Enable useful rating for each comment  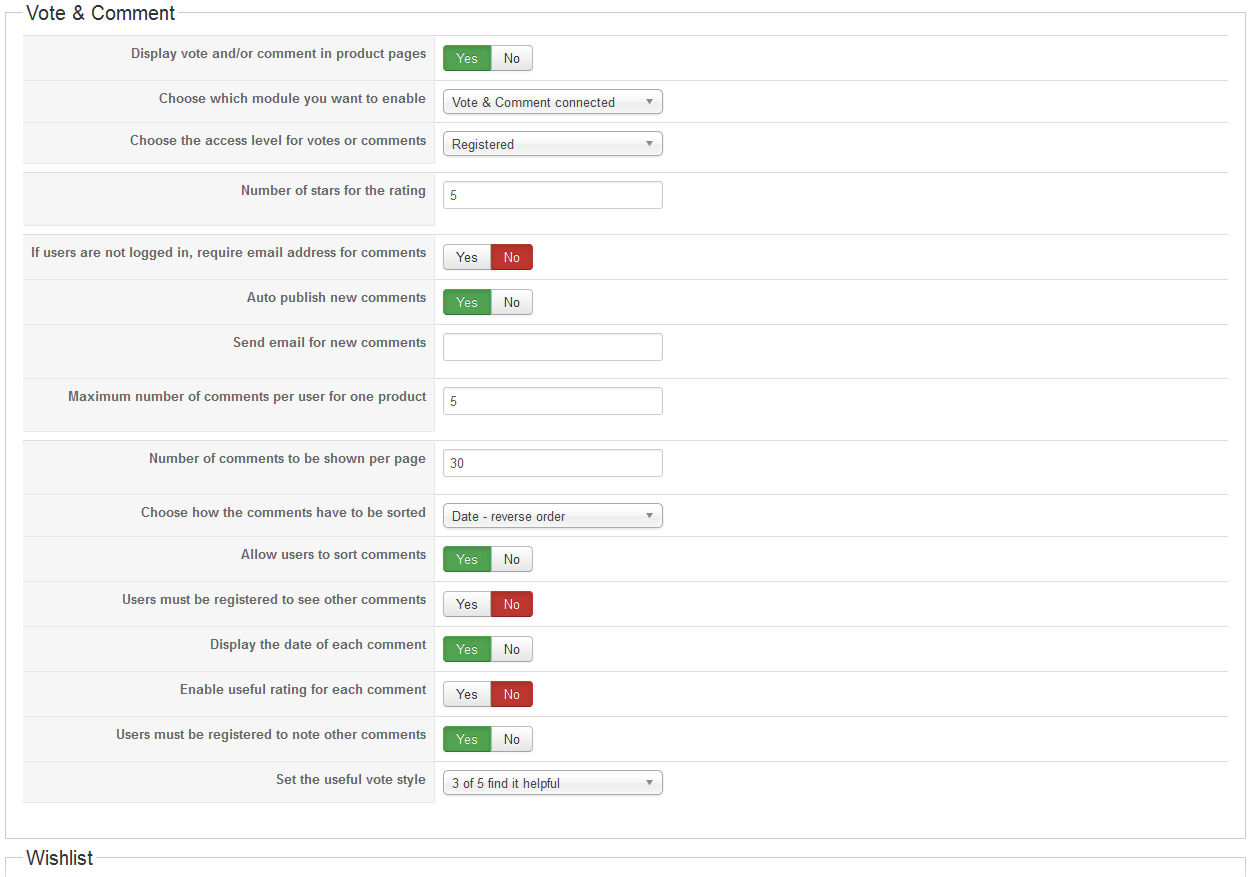tap(467, 694)
